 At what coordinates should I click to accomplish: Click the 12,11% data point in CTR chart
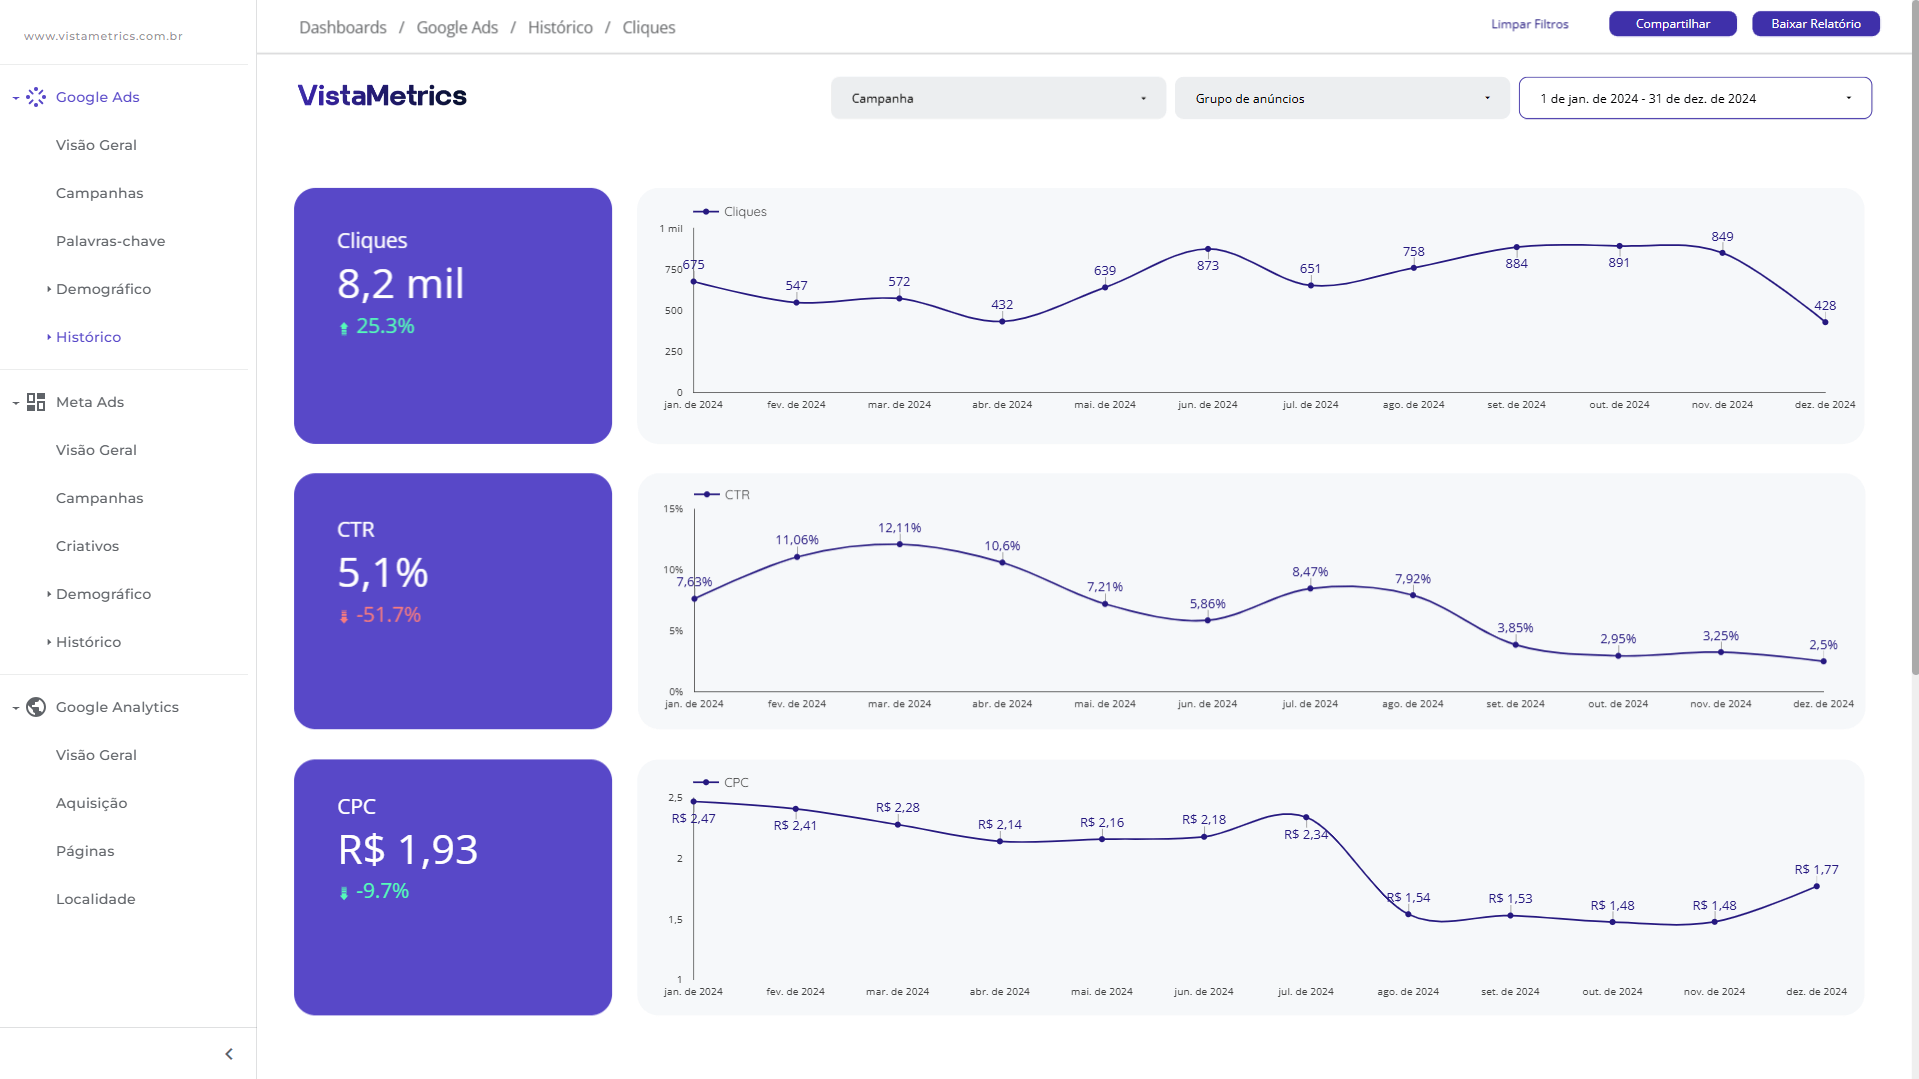coord(900,544)
